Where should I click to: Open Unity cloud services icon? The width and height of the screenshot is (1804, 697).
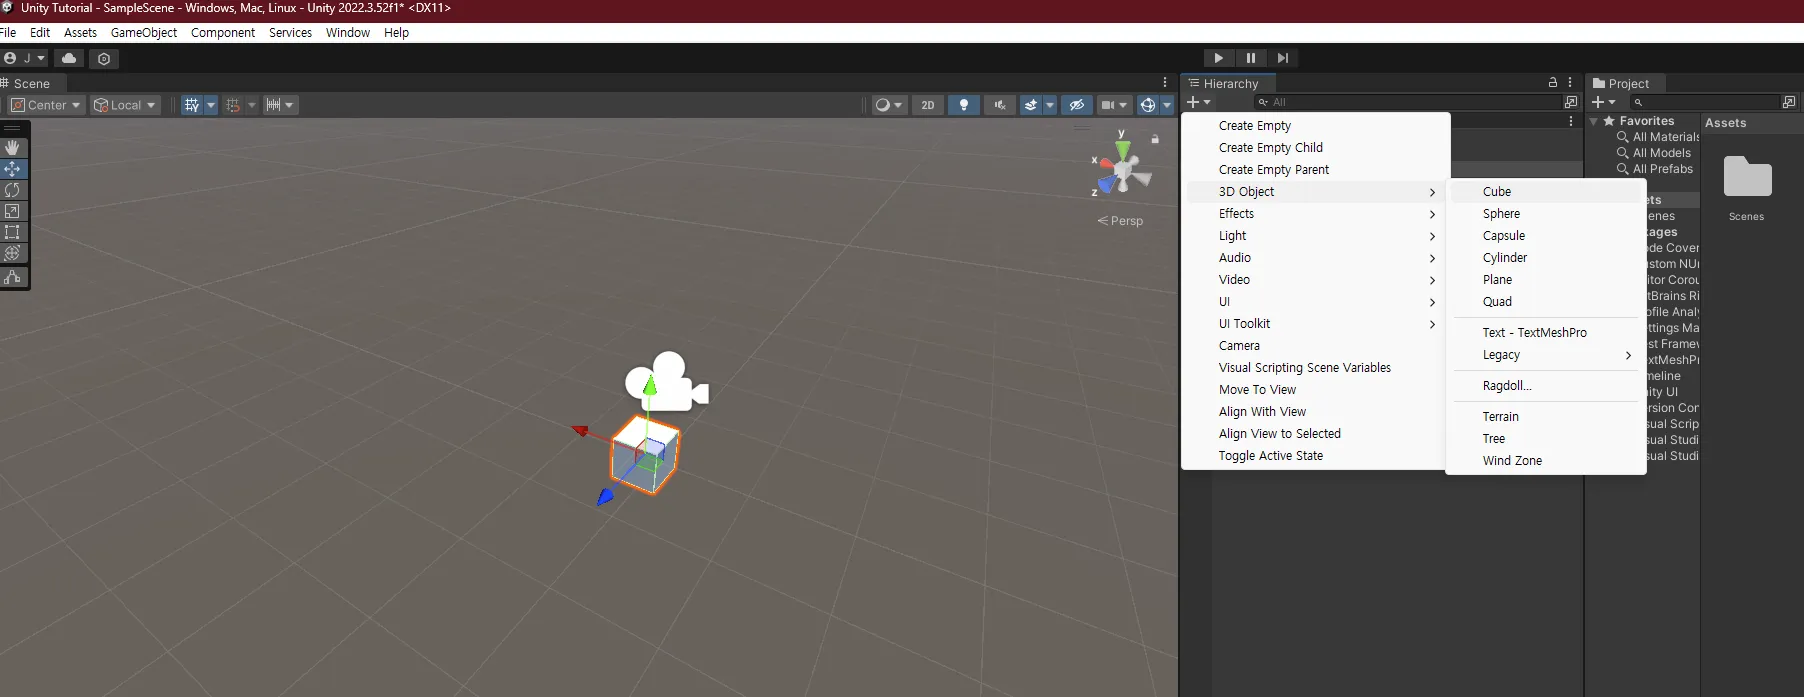coord(69,58)
